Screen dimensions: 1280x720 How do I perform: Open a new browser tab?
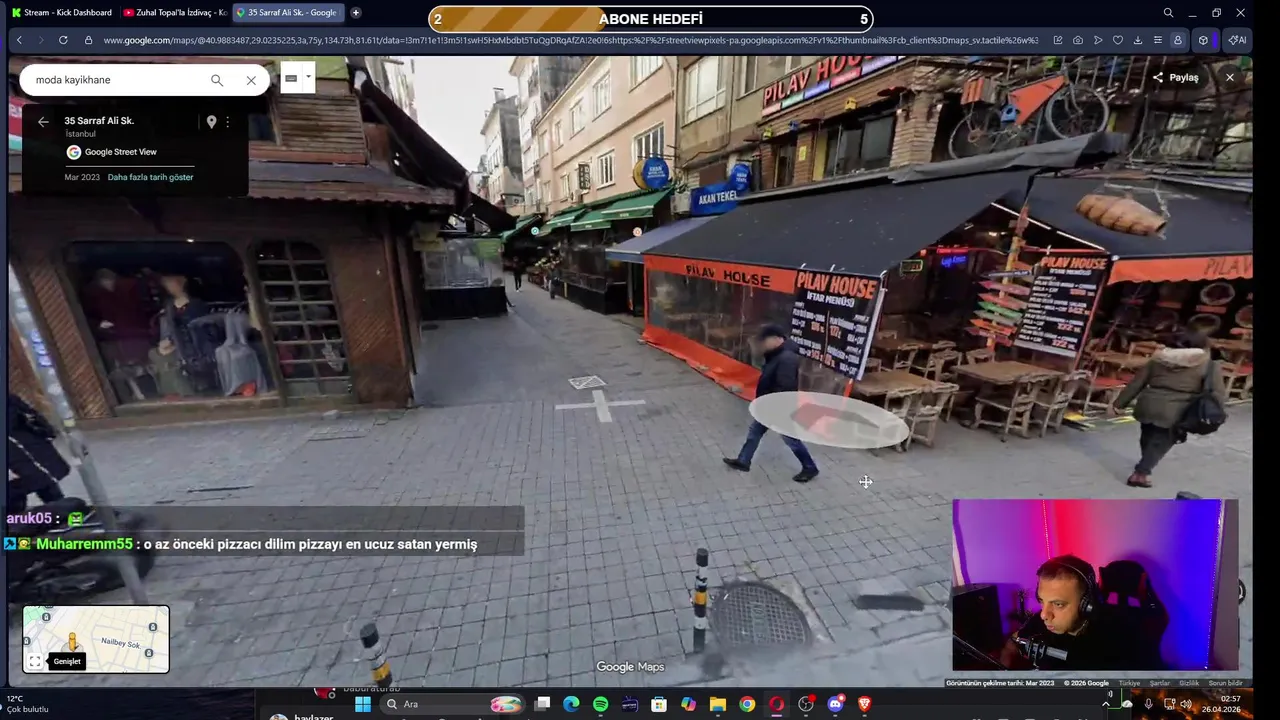(355, 12)
